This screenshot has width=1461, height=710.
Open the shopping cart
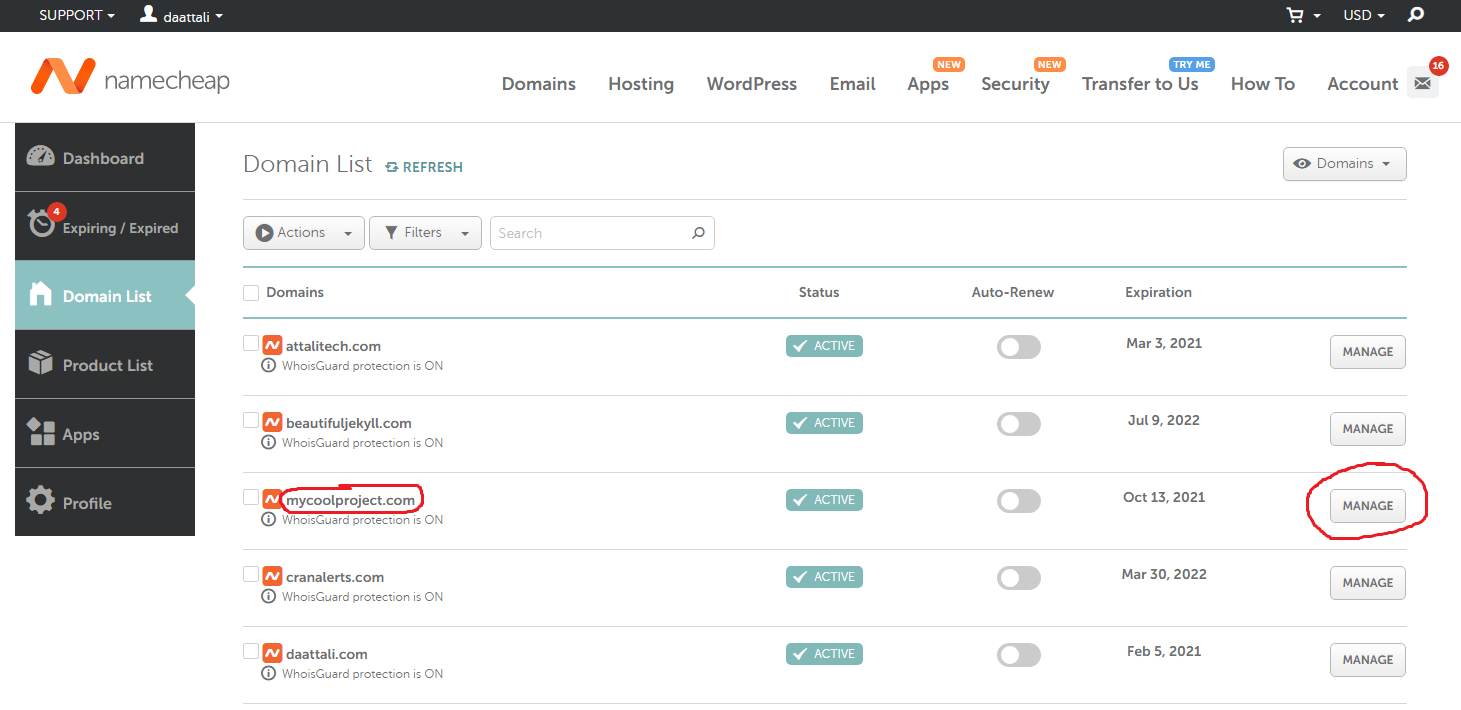pyautogui.click(x=1295, y=15)
